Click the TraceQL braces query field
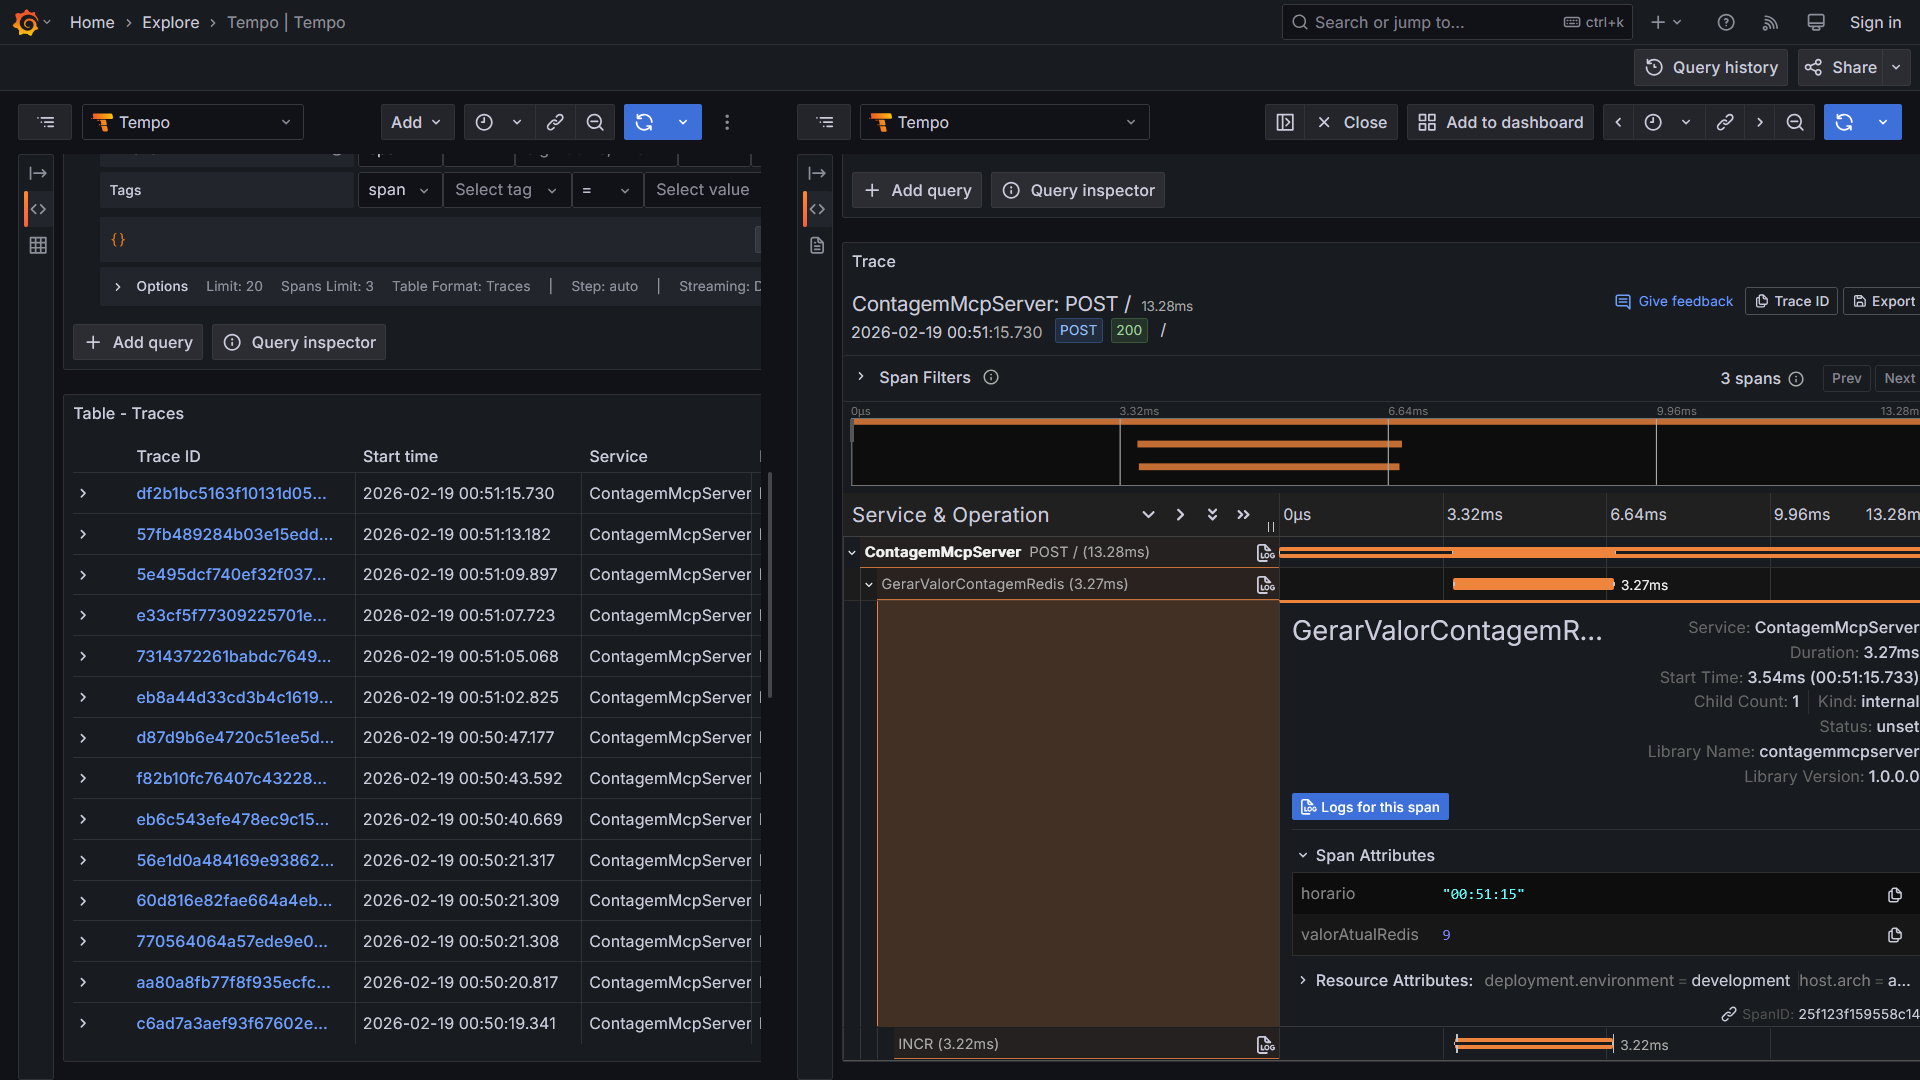This screenshot has width=1920, height=1080. 430,240
